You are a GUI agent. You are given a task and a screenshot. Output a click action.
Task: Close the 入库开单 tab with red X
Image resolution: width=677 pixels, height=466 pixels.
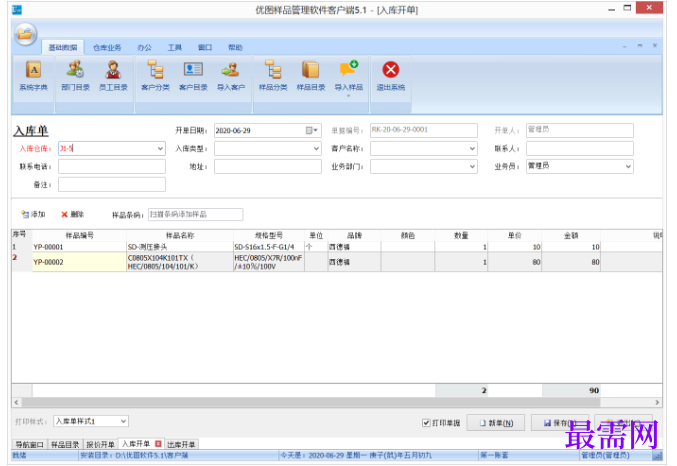(158, 444)
